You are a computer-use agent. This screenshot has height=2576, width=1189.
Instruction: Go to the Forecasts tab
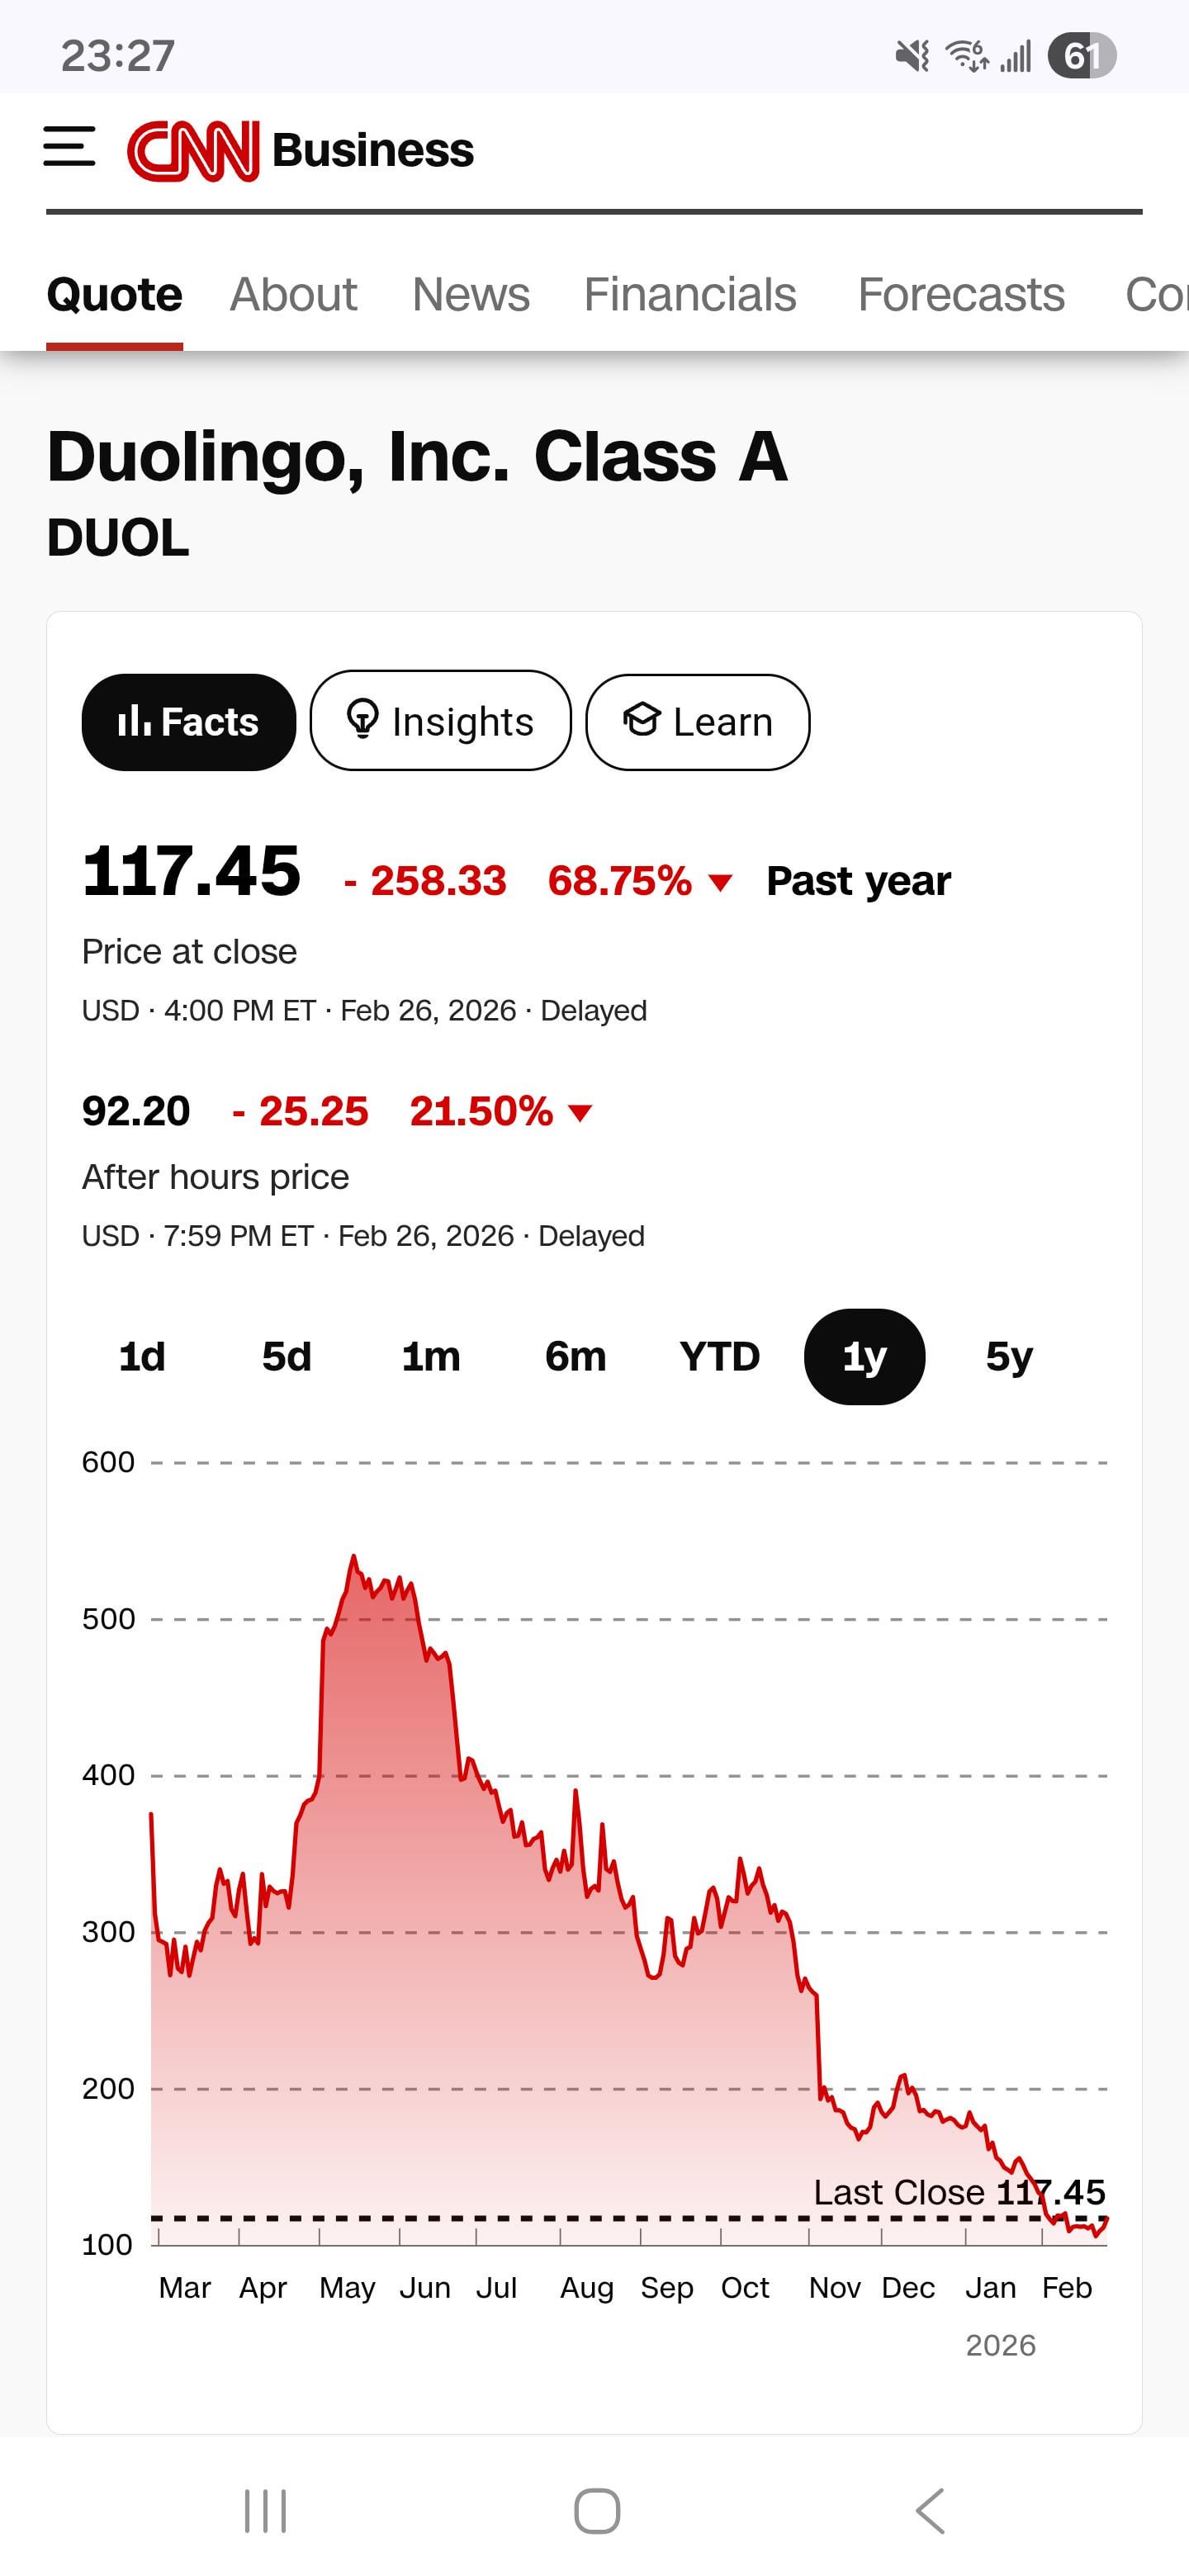pos(960,295)
